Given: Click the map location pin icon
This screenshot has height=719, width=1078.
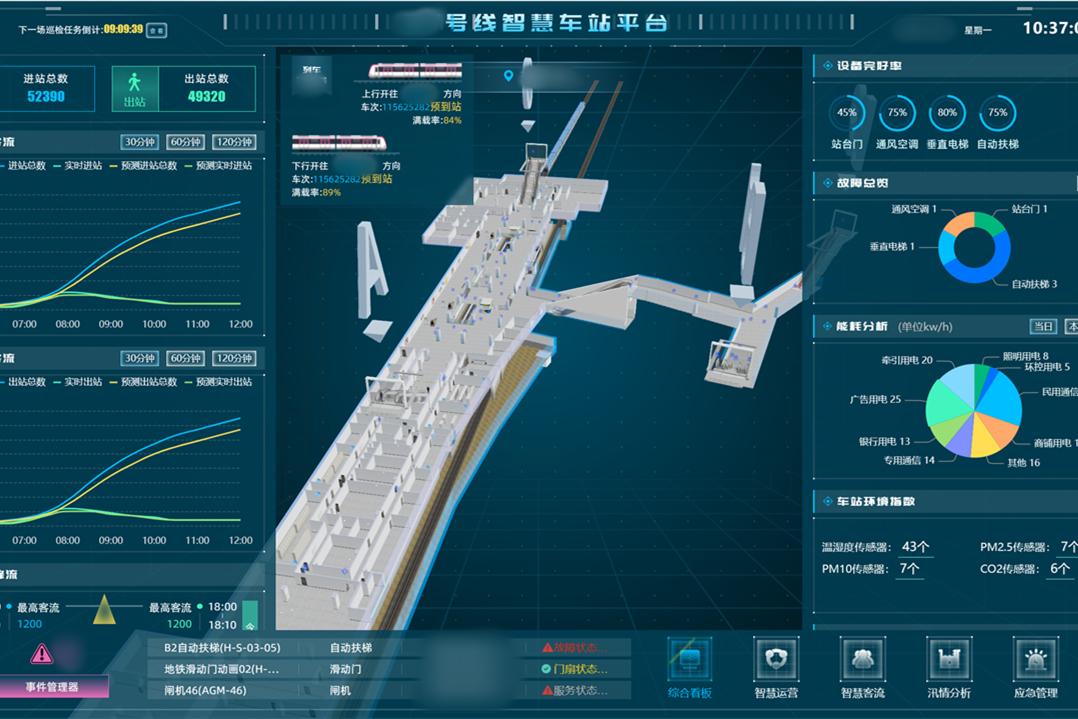Looking at the screenshot, I should [x=508, y=76].
